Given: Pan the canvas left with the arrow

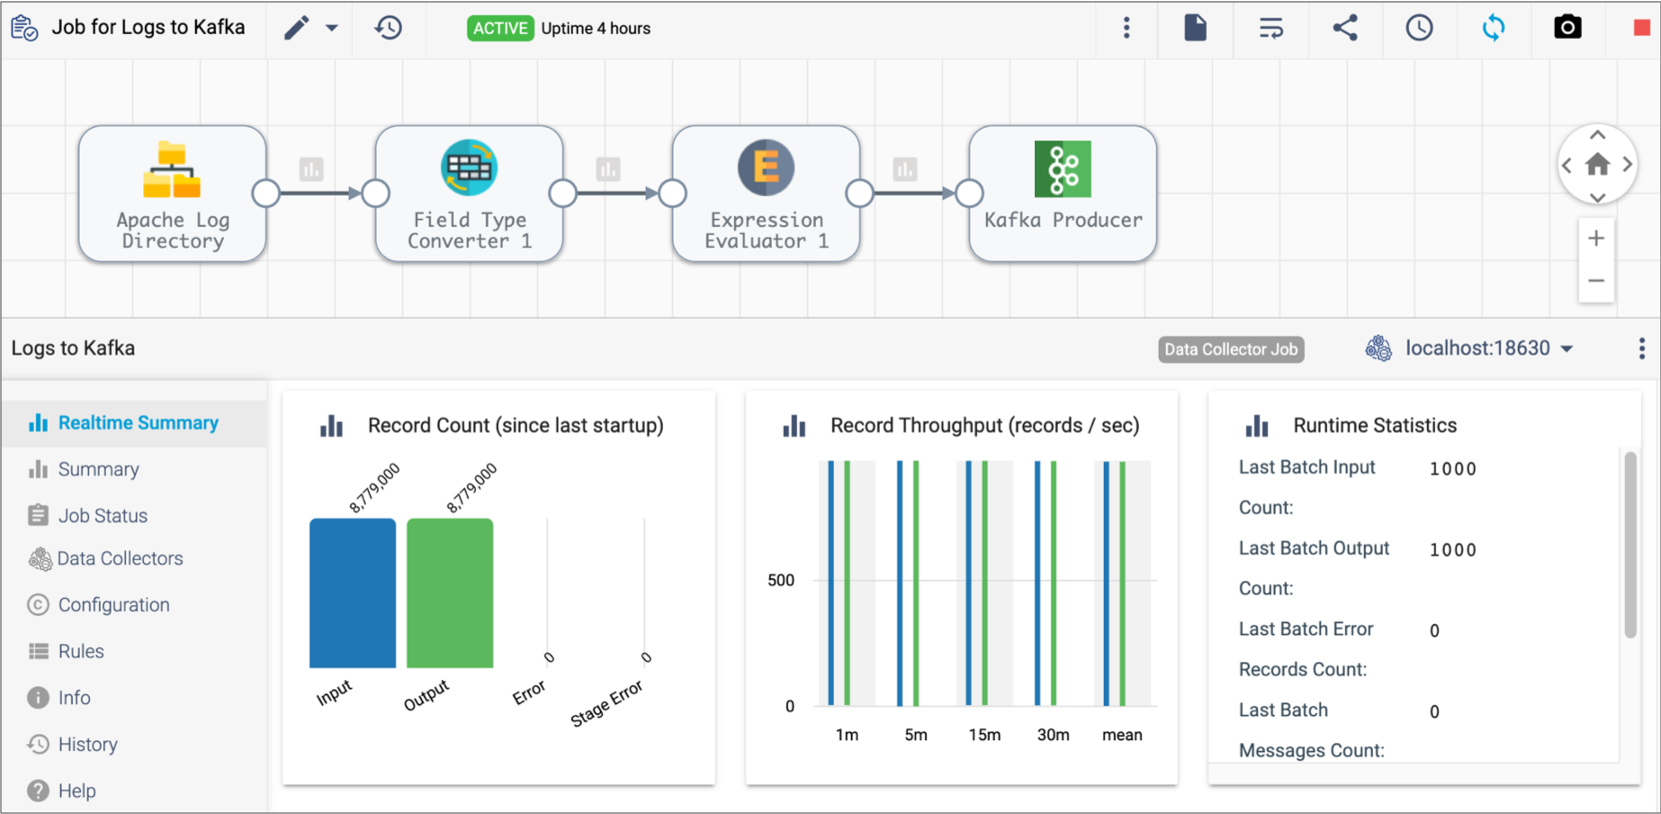Looking at the screenshot, I should click(1567, 165).
